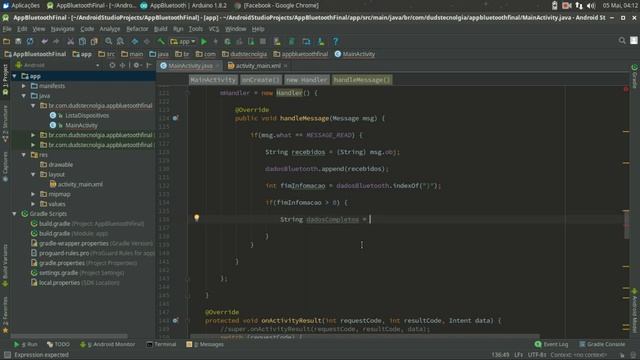The width and height of the screenshot is (640, 360).
Task: Open the Android Monitor tool window
Action: click(x=108, y=344)
